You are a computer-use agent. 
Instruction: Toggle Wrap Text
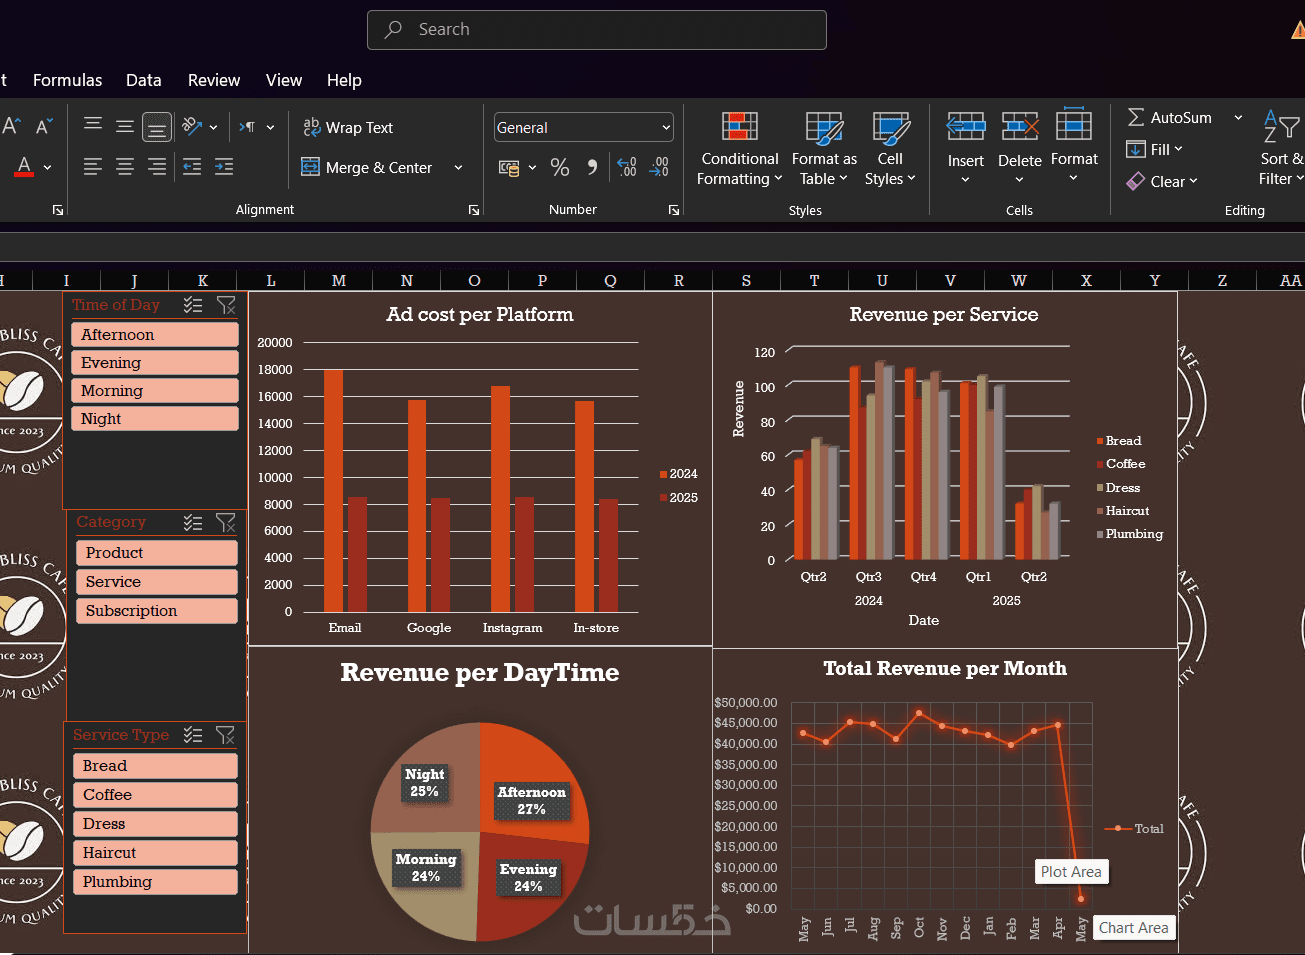point(348,127)
